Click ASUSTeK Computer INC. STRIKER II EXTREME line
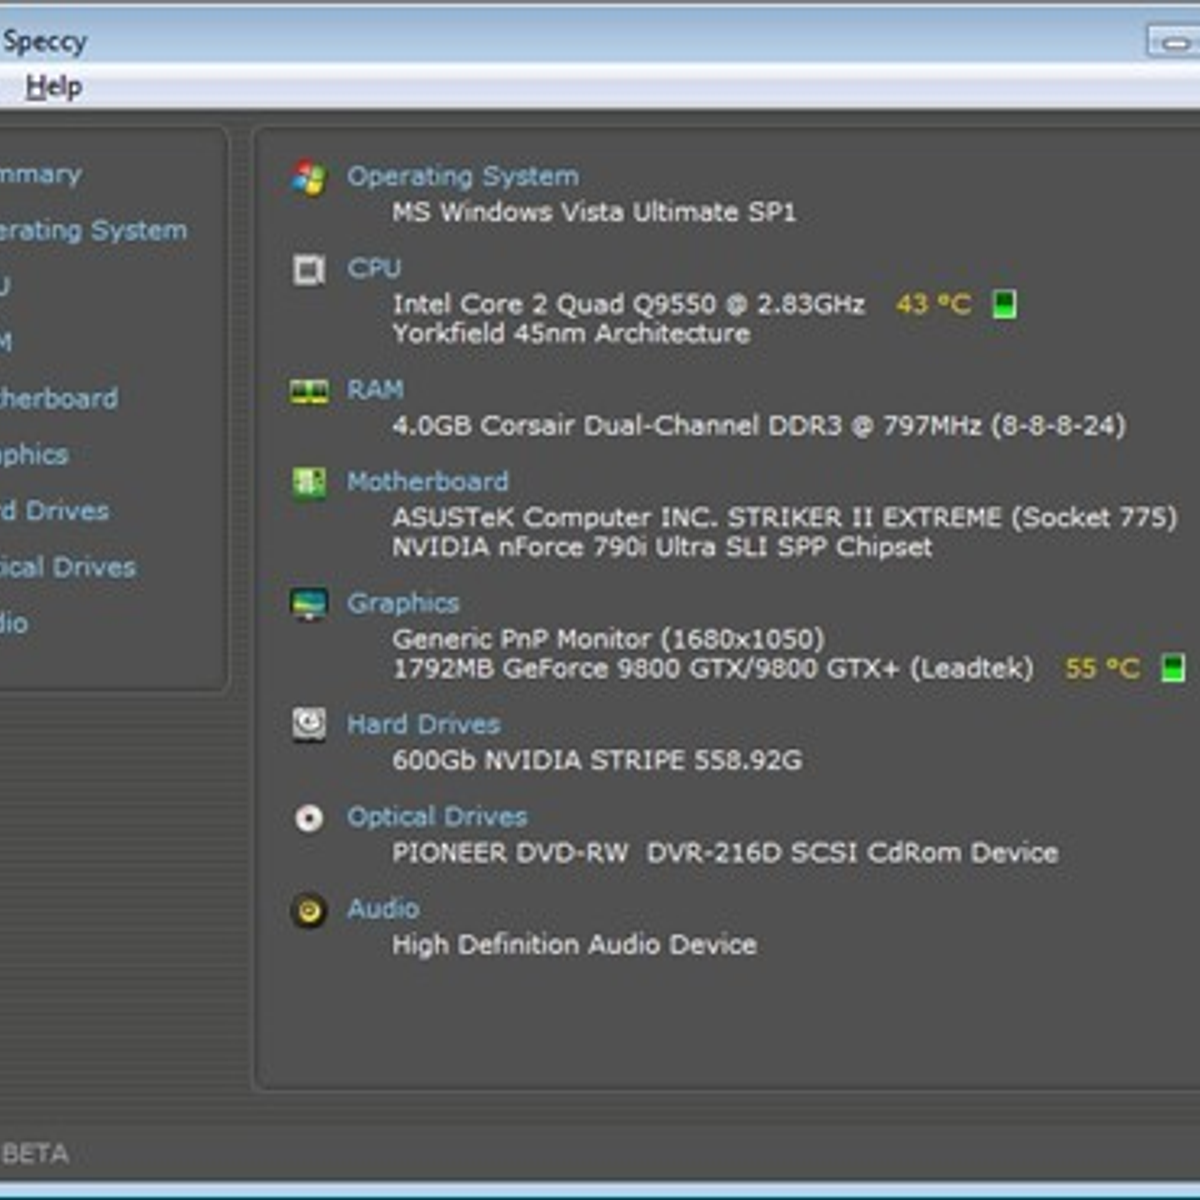The height and width of the screenshot is (1200, 1200). click(x=785, y=517)
